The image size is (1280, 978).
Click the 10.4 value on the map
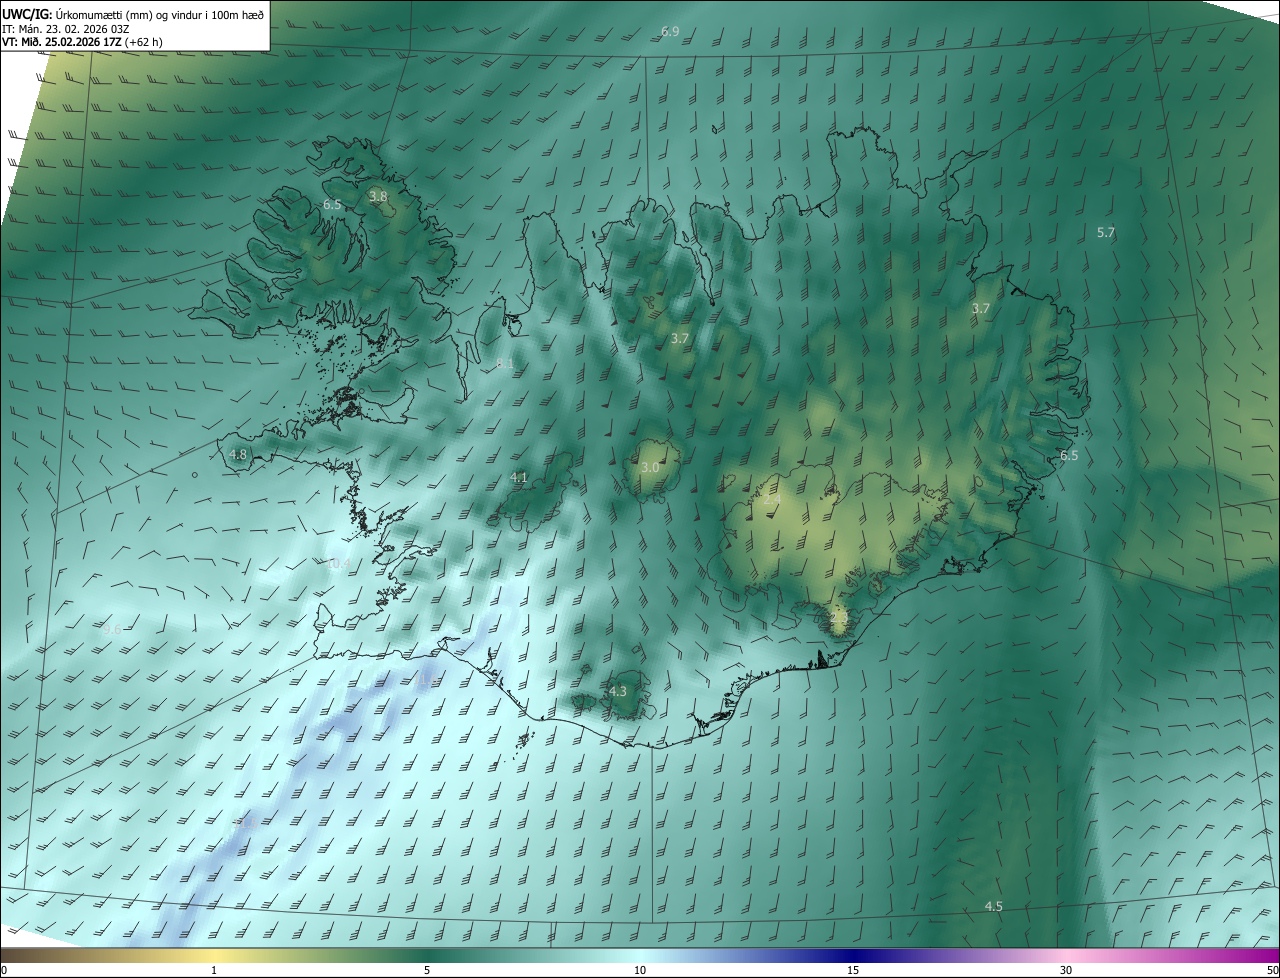(x=339, y=564)
